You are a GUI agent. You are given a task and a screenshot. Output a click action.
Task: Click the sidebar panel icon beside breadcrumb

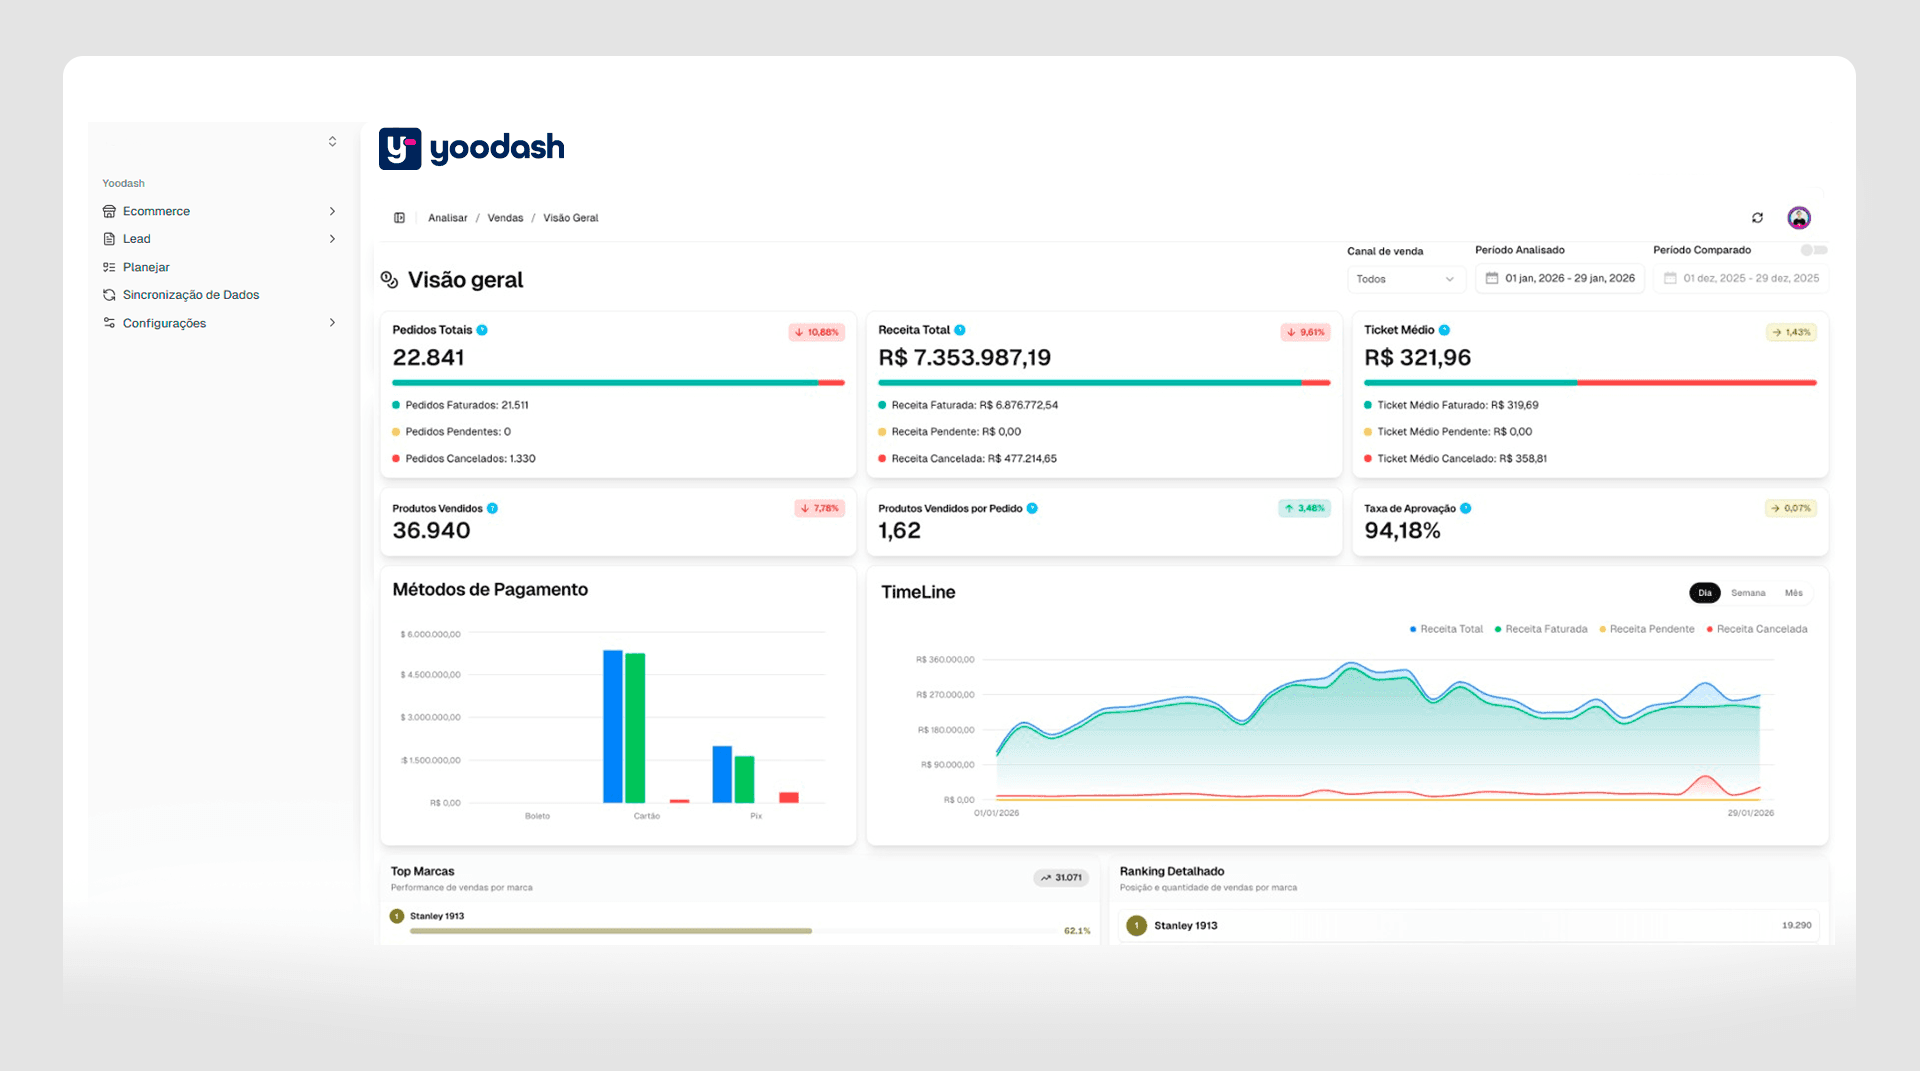[399, 217]
